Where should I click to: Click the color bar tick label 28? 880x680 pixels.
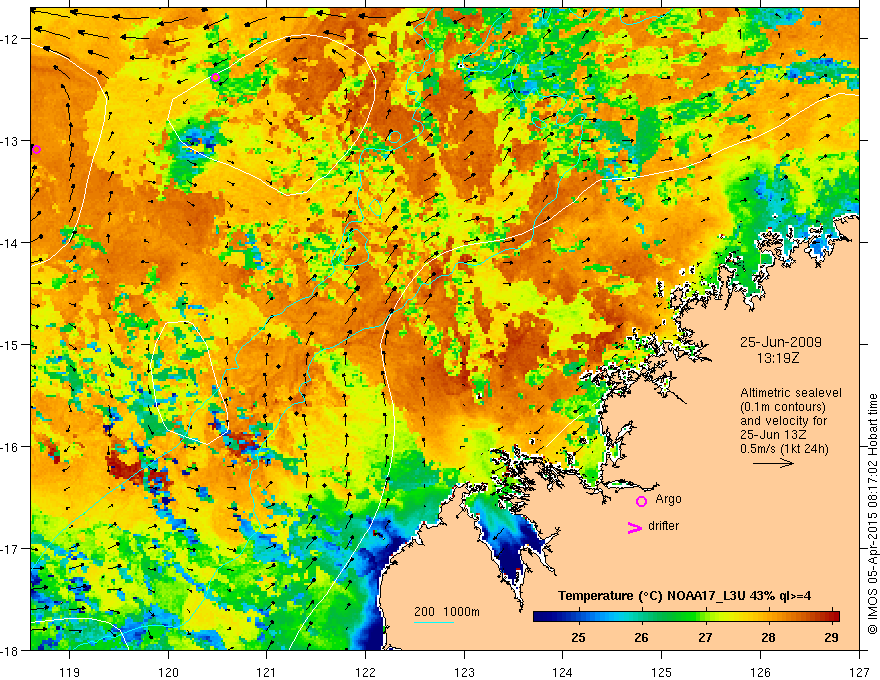click(x=768, y=637)
